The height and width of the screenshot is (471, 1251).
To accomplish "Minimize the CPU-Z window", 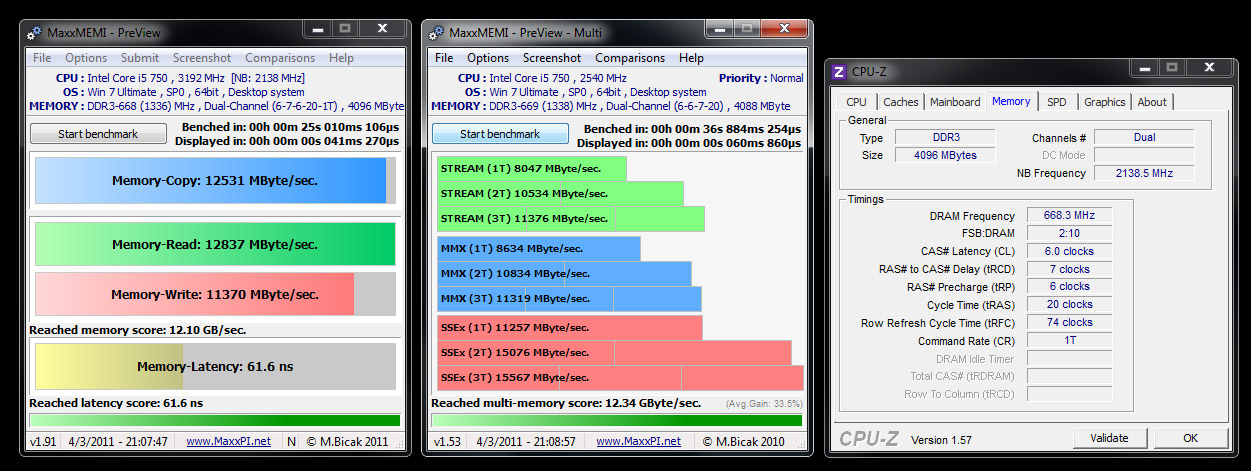I will pyautogui.click(x=1145, y=69).
